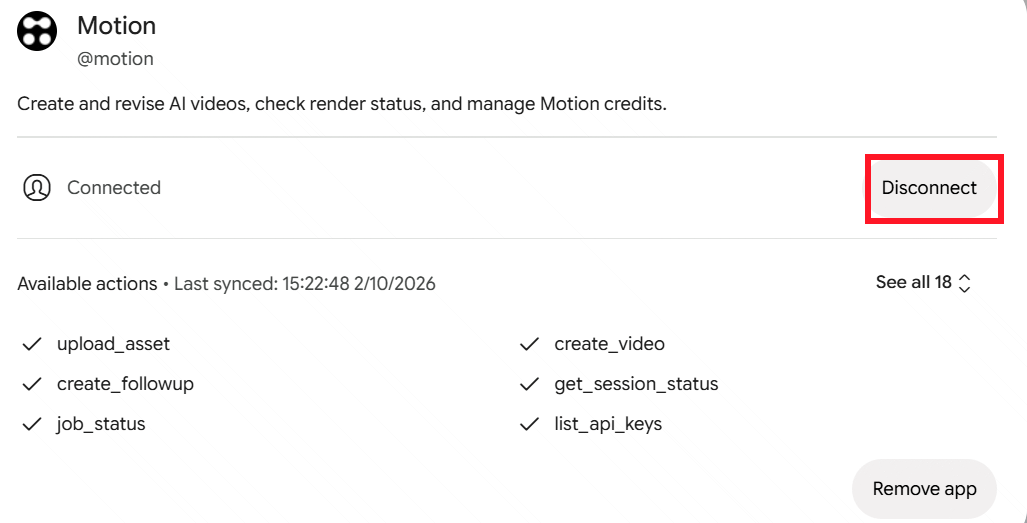Click the Connected status label
Image resolution: width=1027 pixels, height=523 pixels.
point(114,188)
